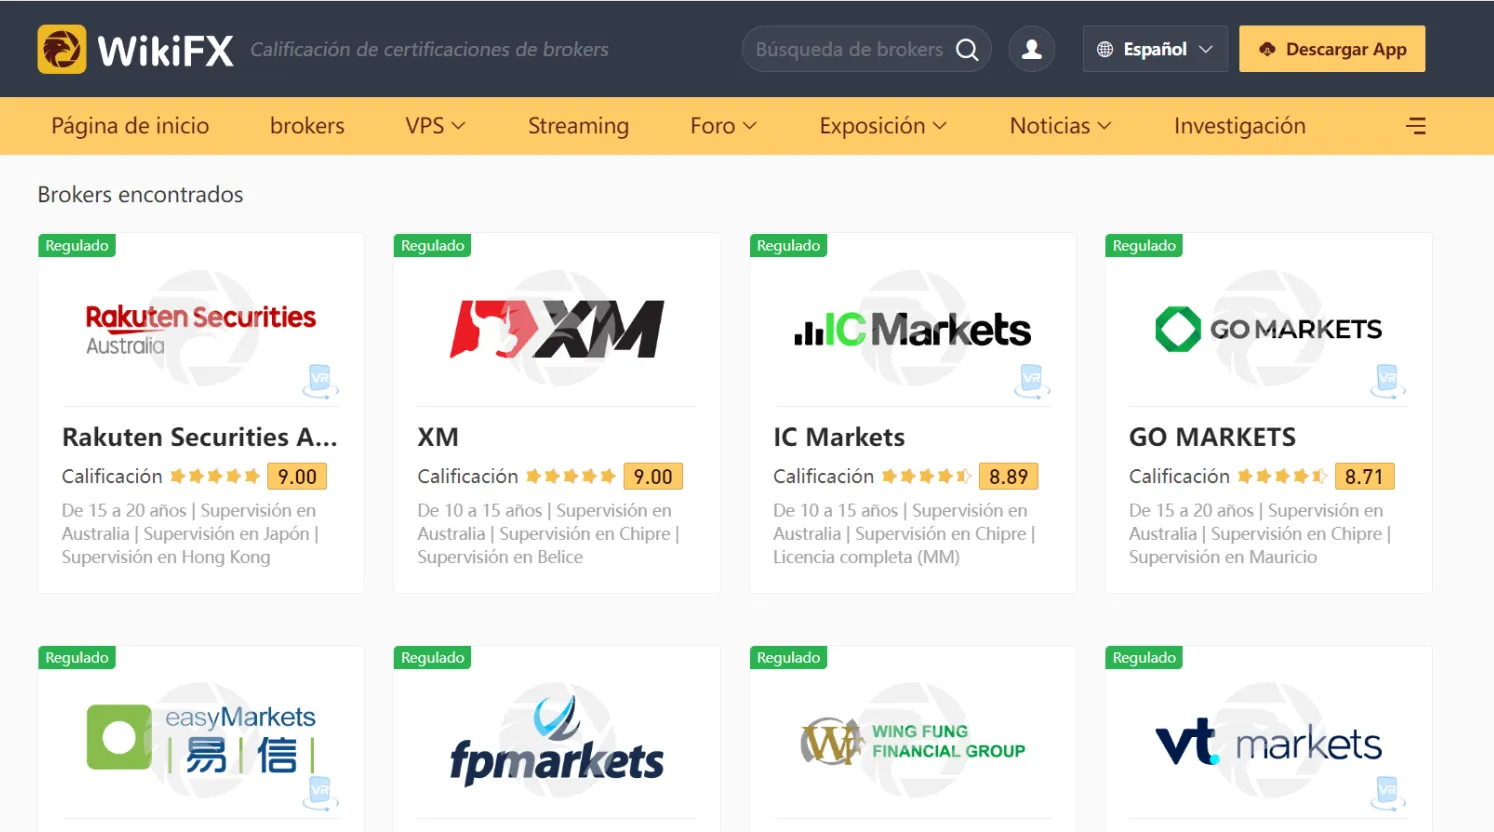This screenshot has height=832, width=1494.
Task: Click the VR badge on IC Markets card
Action: point(1032,381)
